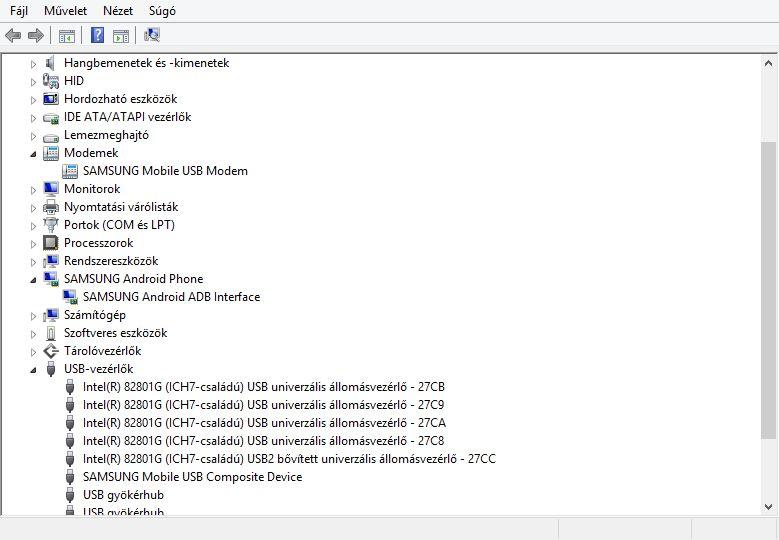Image resolution: width=779 pixels, height=540 pixels.
Task: Click the Számítógép computer icon
Action: point(51,315)
